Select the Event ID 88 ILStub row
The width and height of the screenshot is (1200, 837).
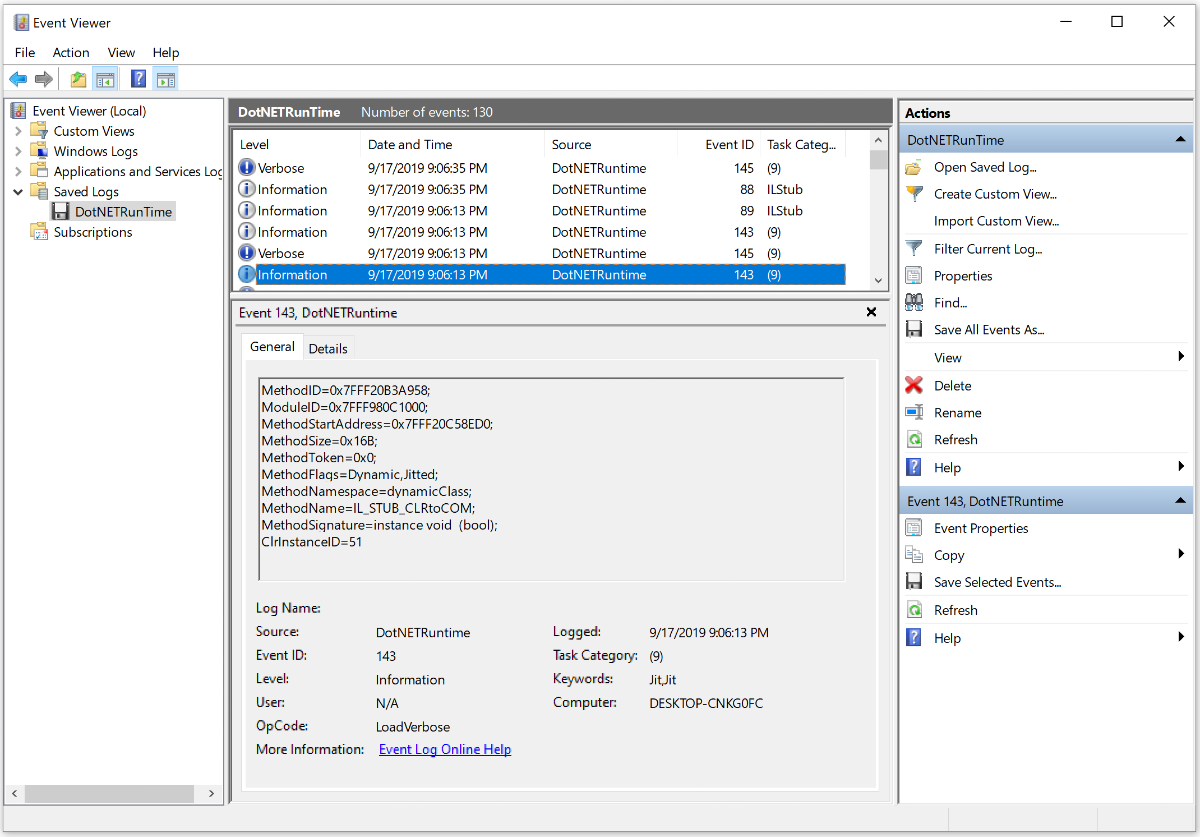tap(541, 189)
